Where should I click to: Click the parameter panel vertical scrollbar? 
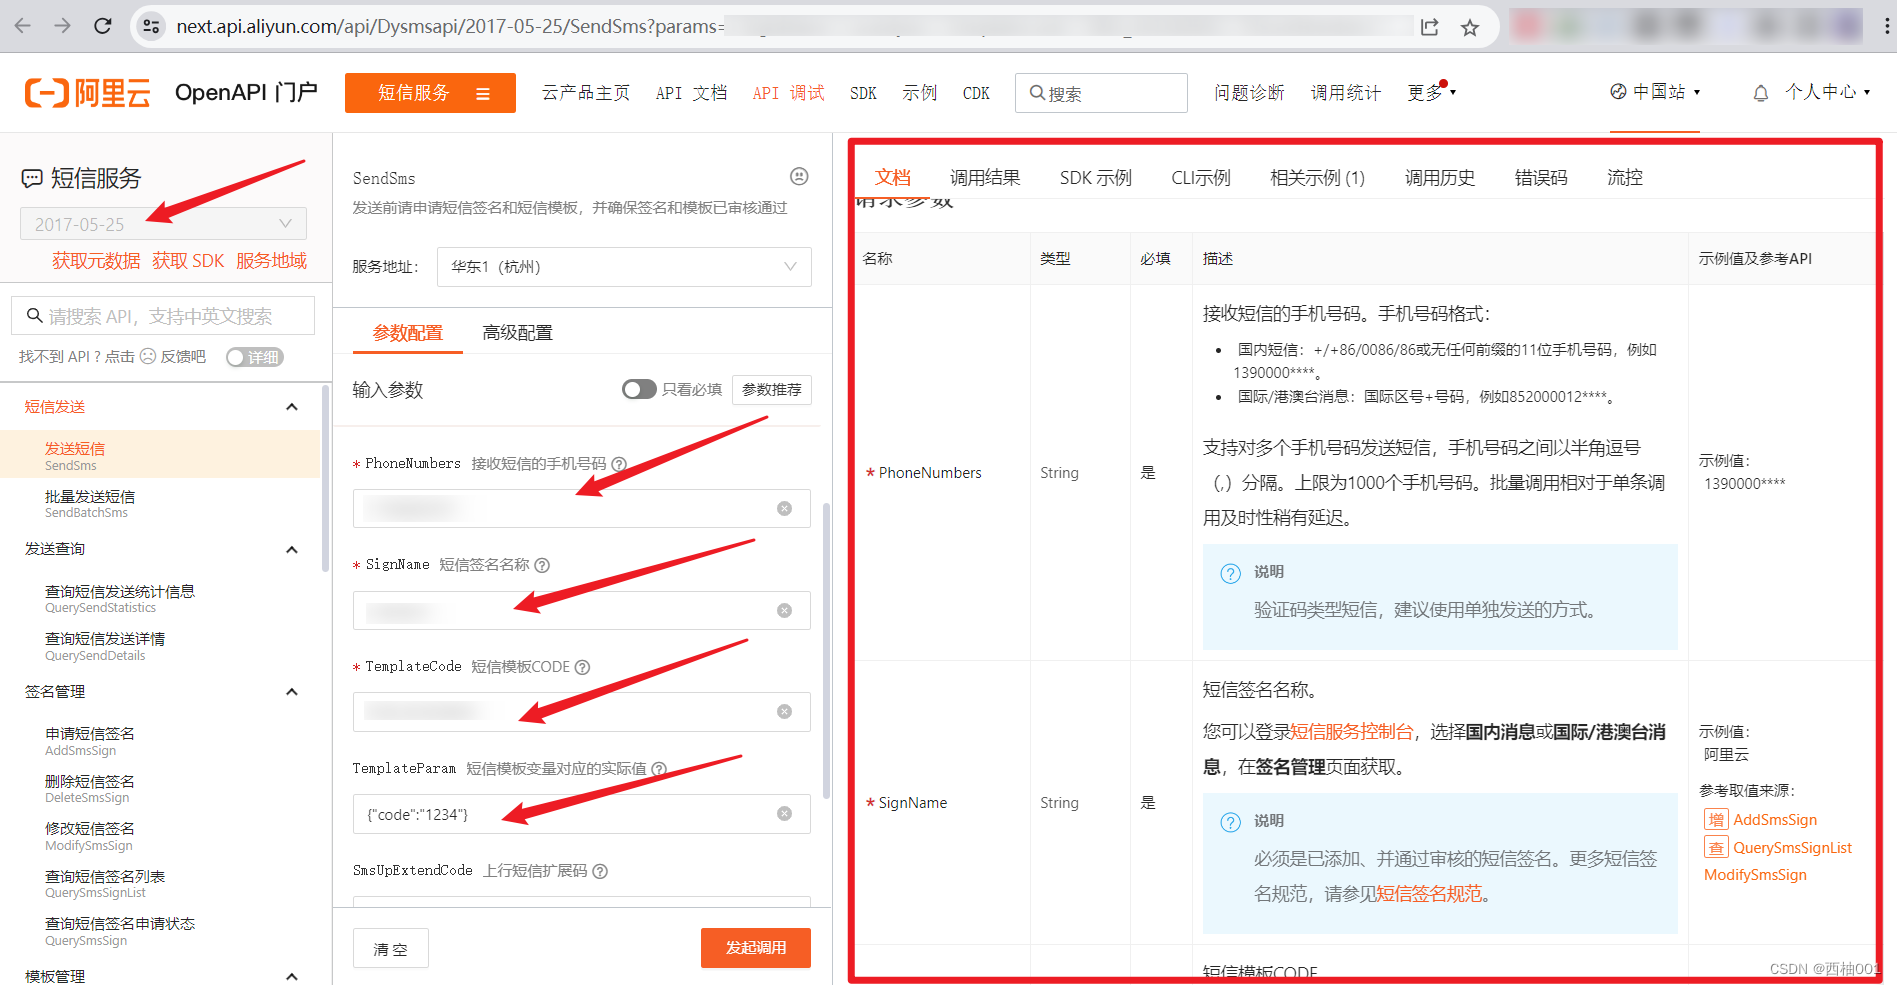click(x=826, y=650)
